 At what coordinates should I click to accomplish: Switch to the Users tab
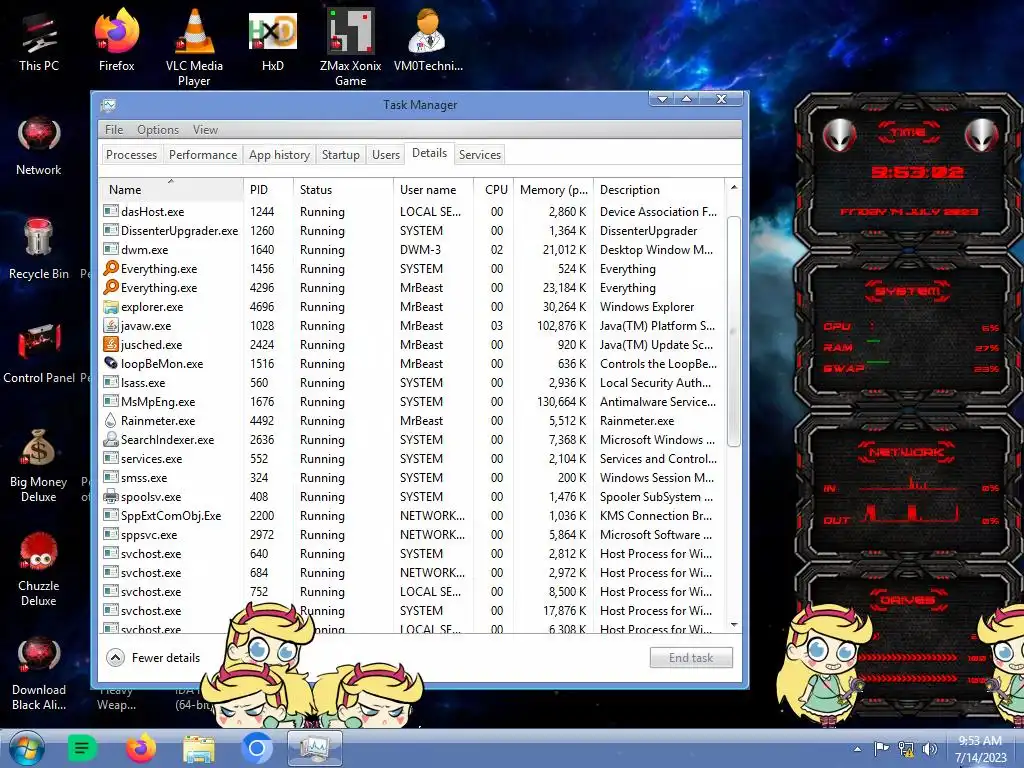[x=385, y=155]
